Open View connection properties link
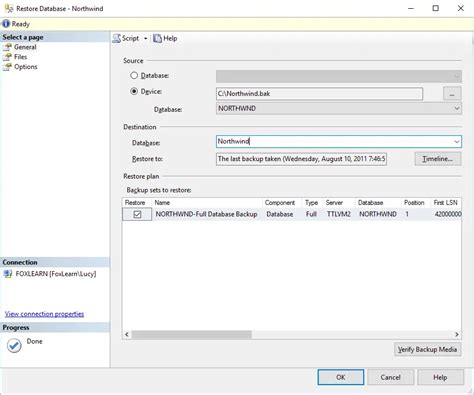 click(x=44, y=314)
